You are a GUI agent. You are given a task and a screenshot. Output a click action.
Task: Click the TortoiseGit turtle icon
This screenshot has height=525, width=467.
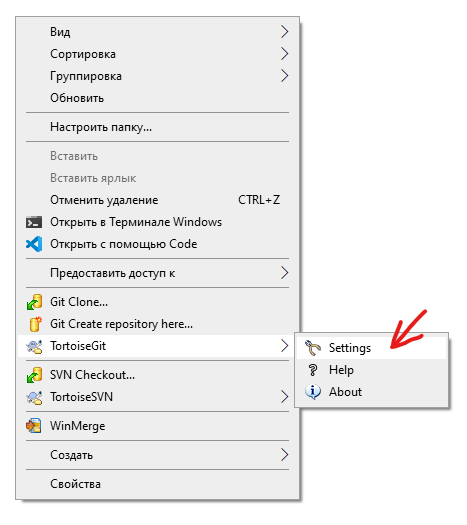pyautogui.click(x=34, y=346)
